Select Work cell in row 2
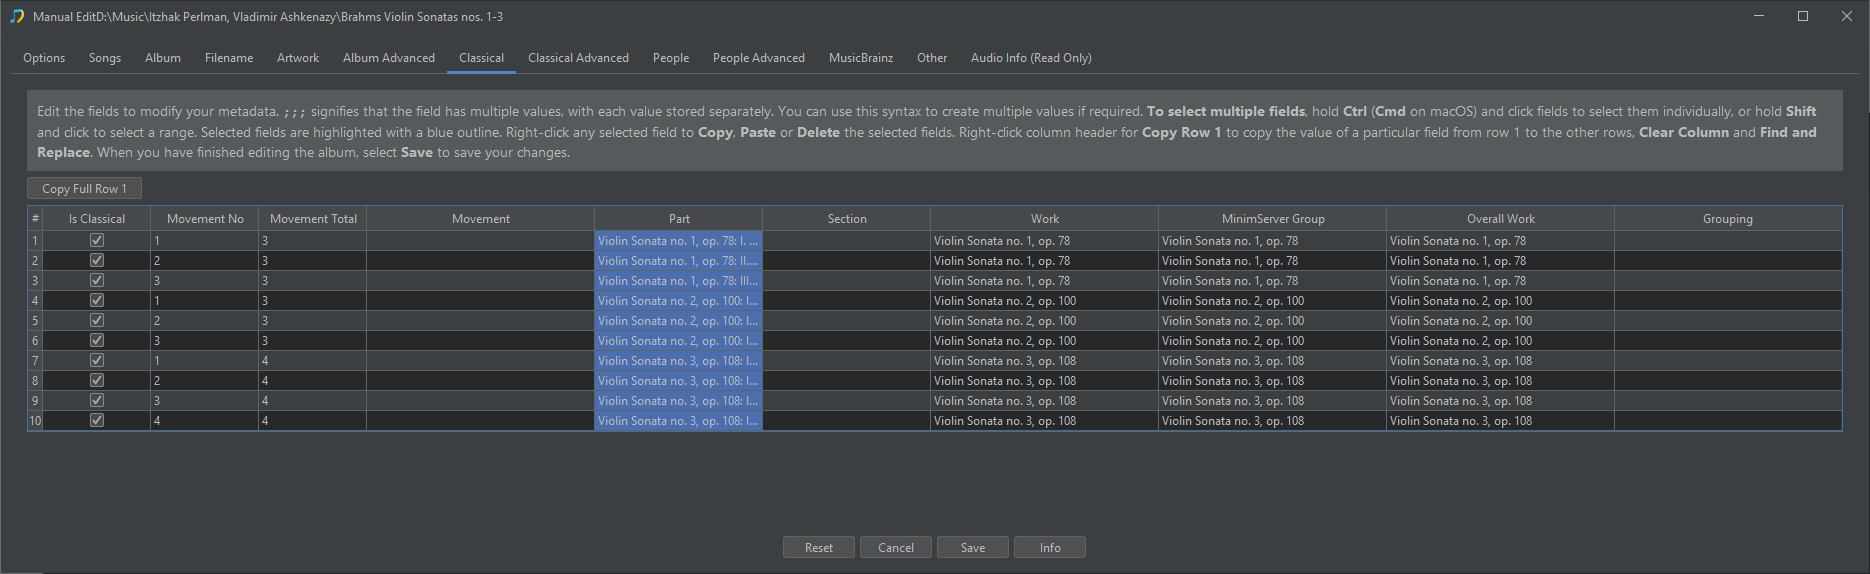1870x574 pixels. [1045, 260]
